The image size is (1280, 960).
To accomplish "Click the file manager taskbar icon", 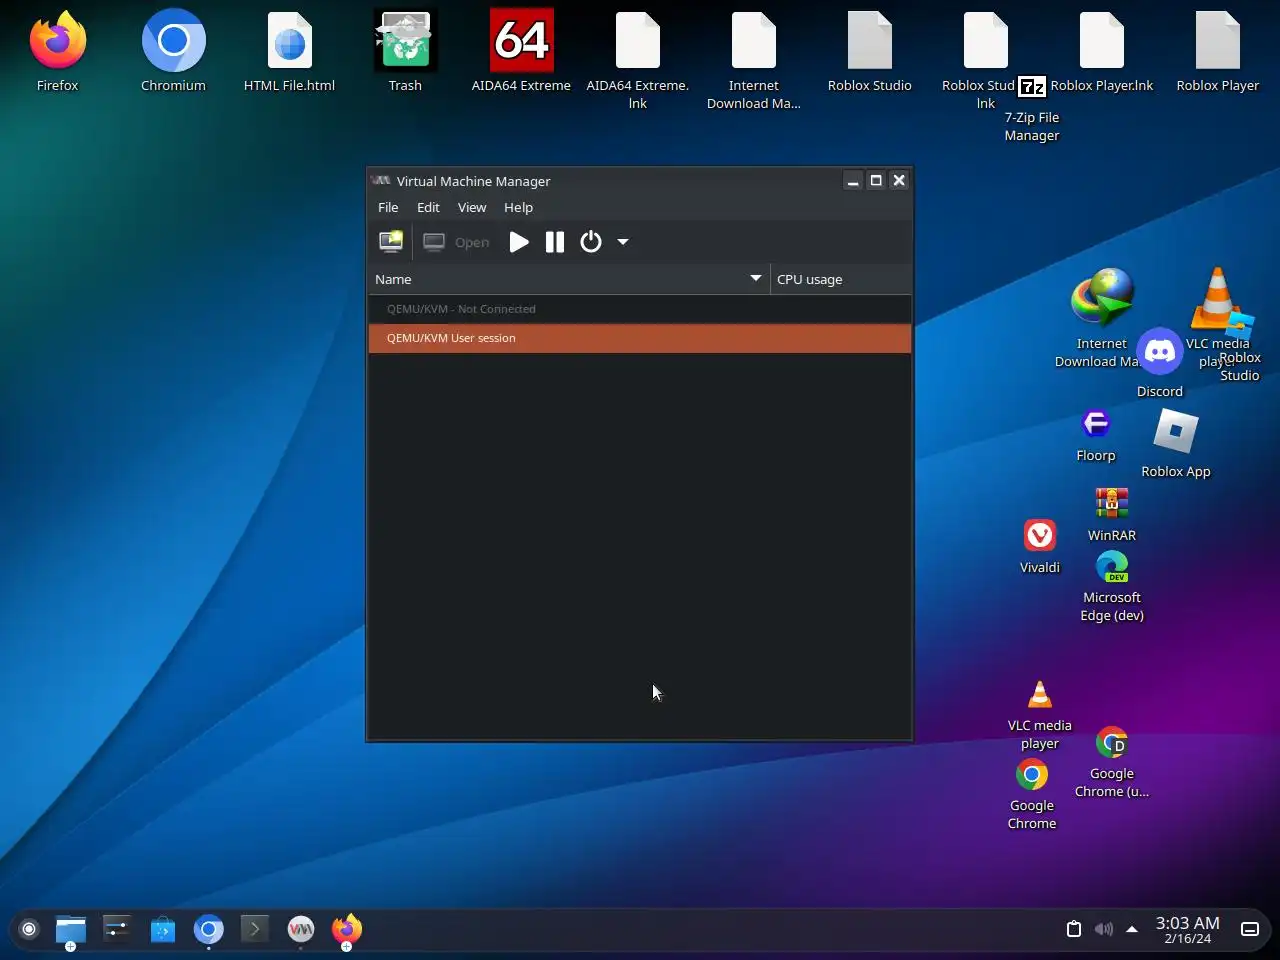I will 70,930.
